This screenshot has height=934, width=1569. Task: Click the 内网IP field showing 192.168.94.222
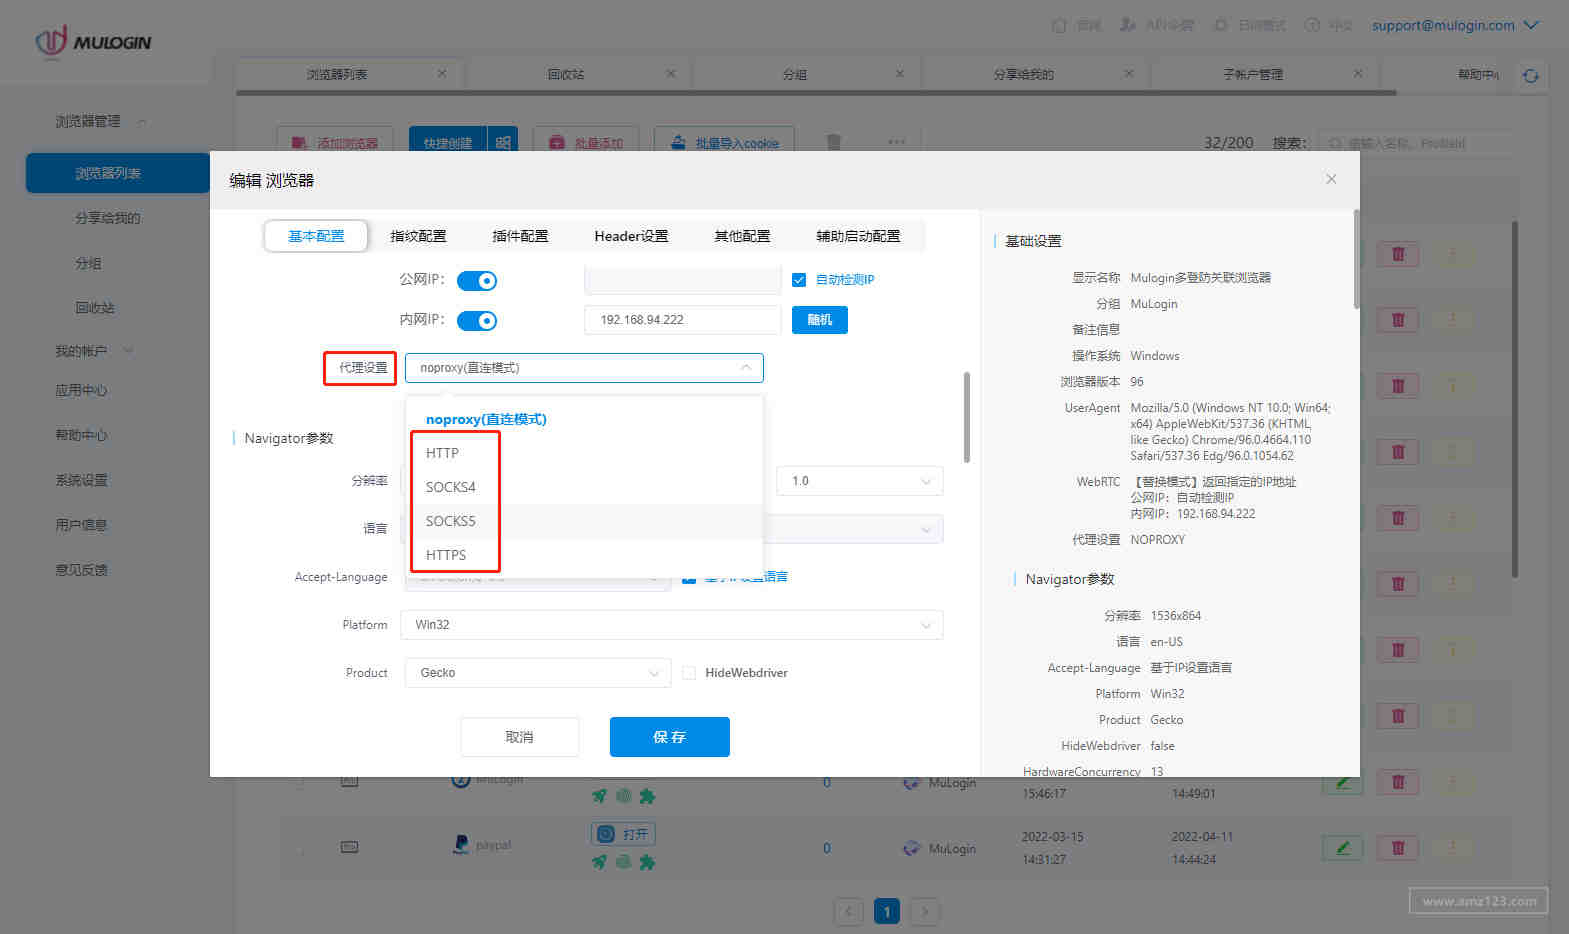(682, 320)
